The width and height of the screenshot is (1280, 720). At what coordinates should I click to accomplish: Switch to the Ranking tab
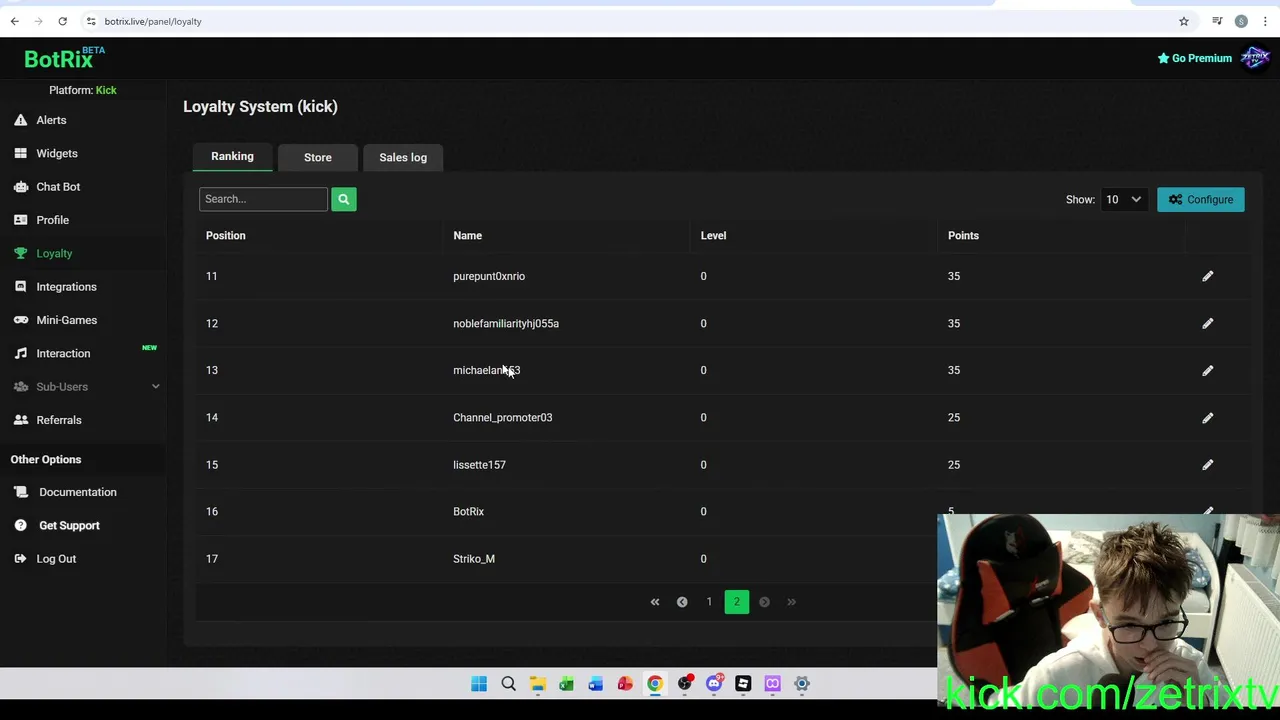point(232,156)
